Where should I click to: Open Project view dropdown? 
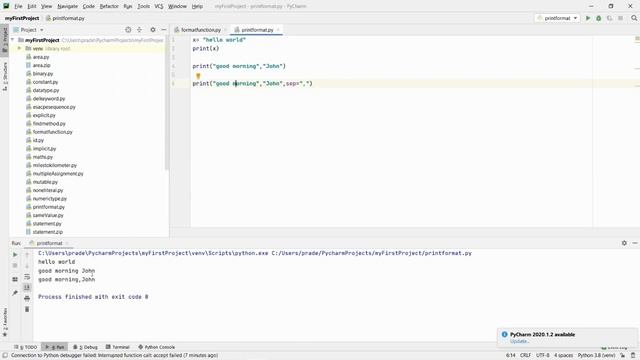coord(28,30)
